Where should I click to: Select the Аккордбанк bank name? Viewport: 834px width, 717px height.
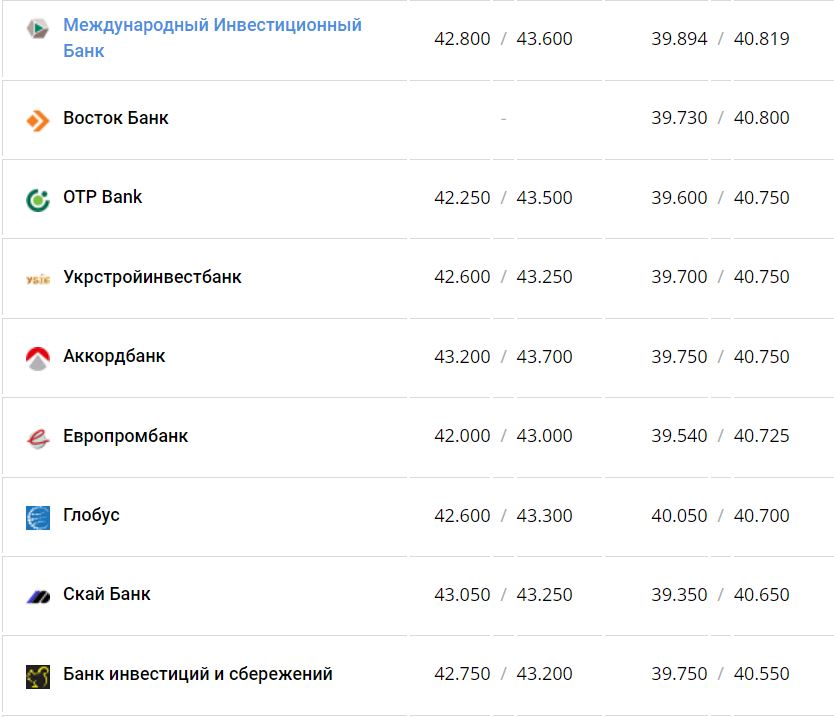click(x=114, y=356)
